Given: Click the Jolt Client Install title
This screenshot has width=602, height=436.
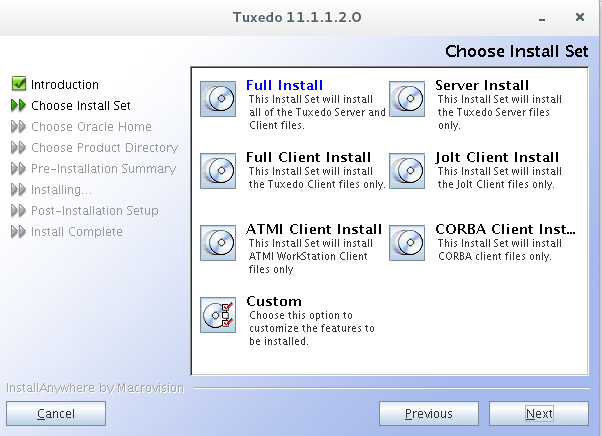Looking at the screenshot, I should click(497, 157).
